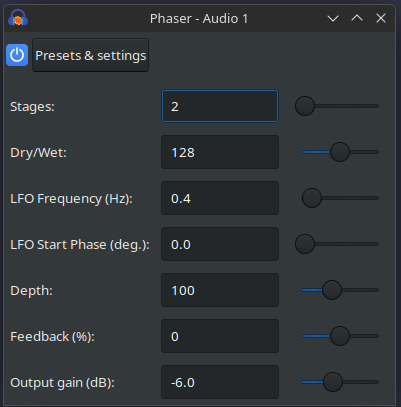Click the LFO Start Phase slider handle
Screen dimensions: 401x407
(x=305, y=244)
